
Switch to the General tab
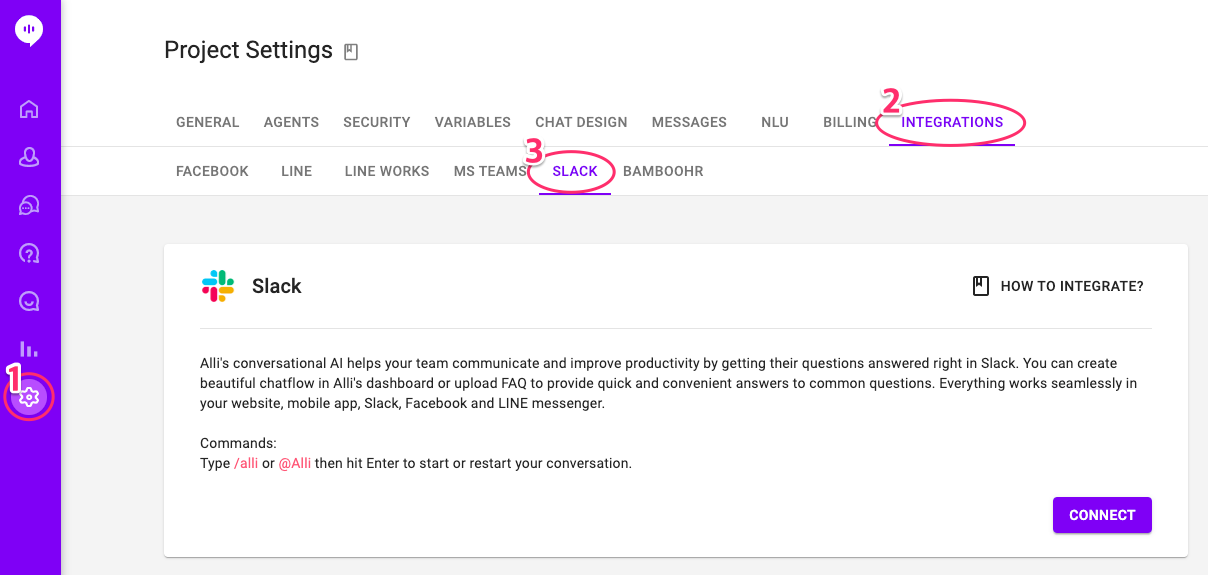coord(208,122)
